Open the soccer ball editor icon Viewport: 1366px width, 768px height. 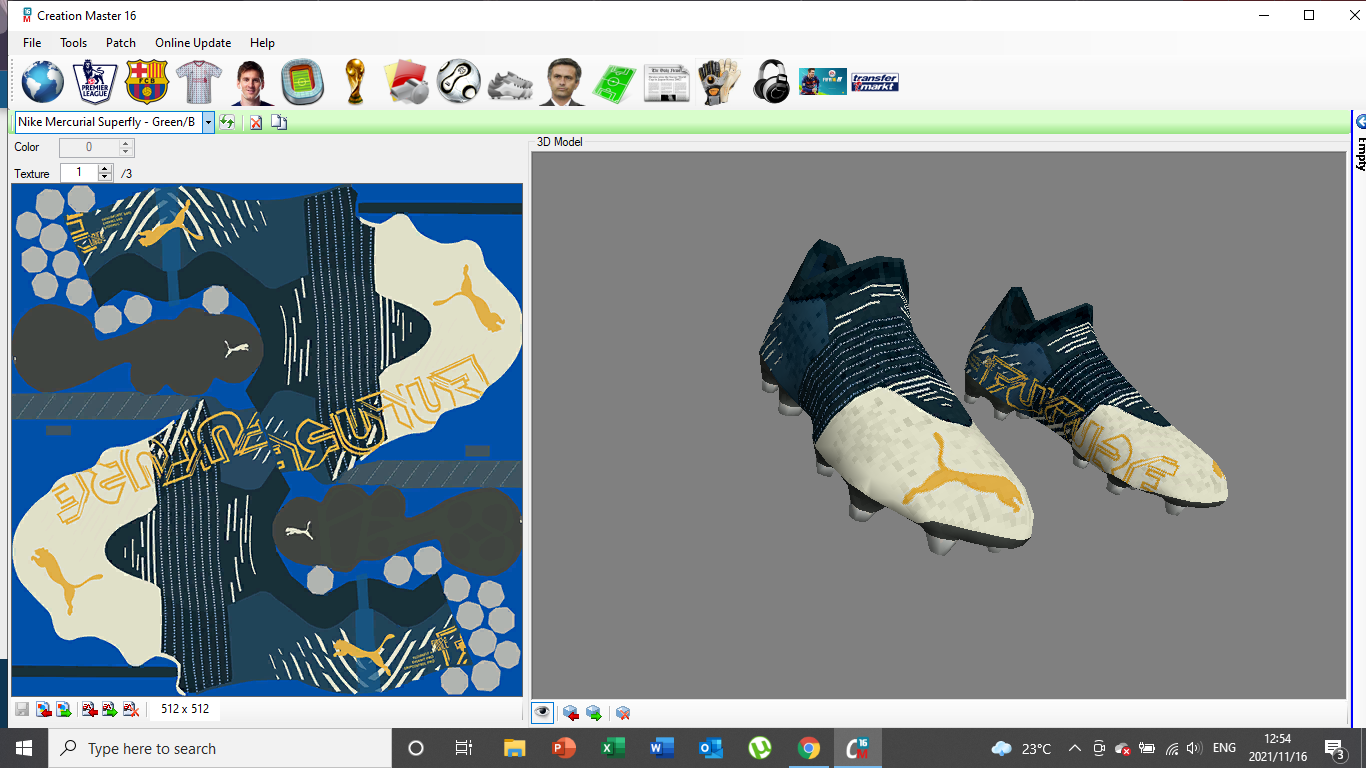pyautogui.click(x=459, y=82)
